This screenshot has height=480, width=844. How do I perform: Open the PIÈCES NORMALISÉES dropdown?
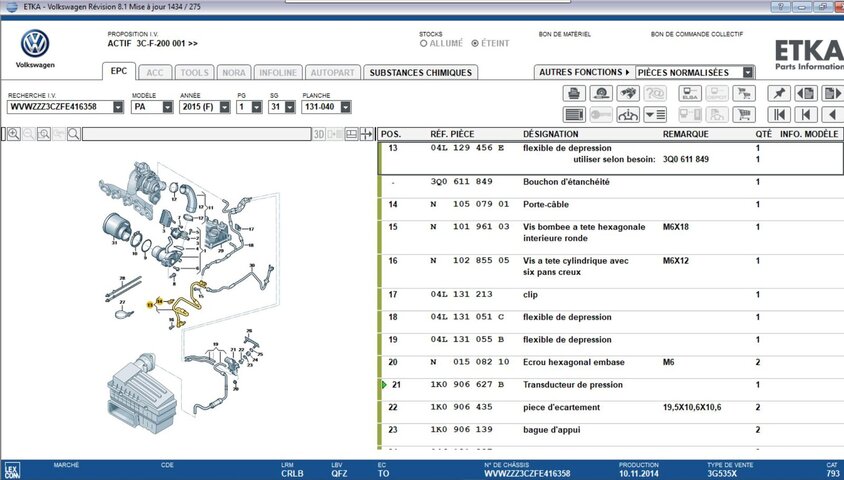coord(748,72)
